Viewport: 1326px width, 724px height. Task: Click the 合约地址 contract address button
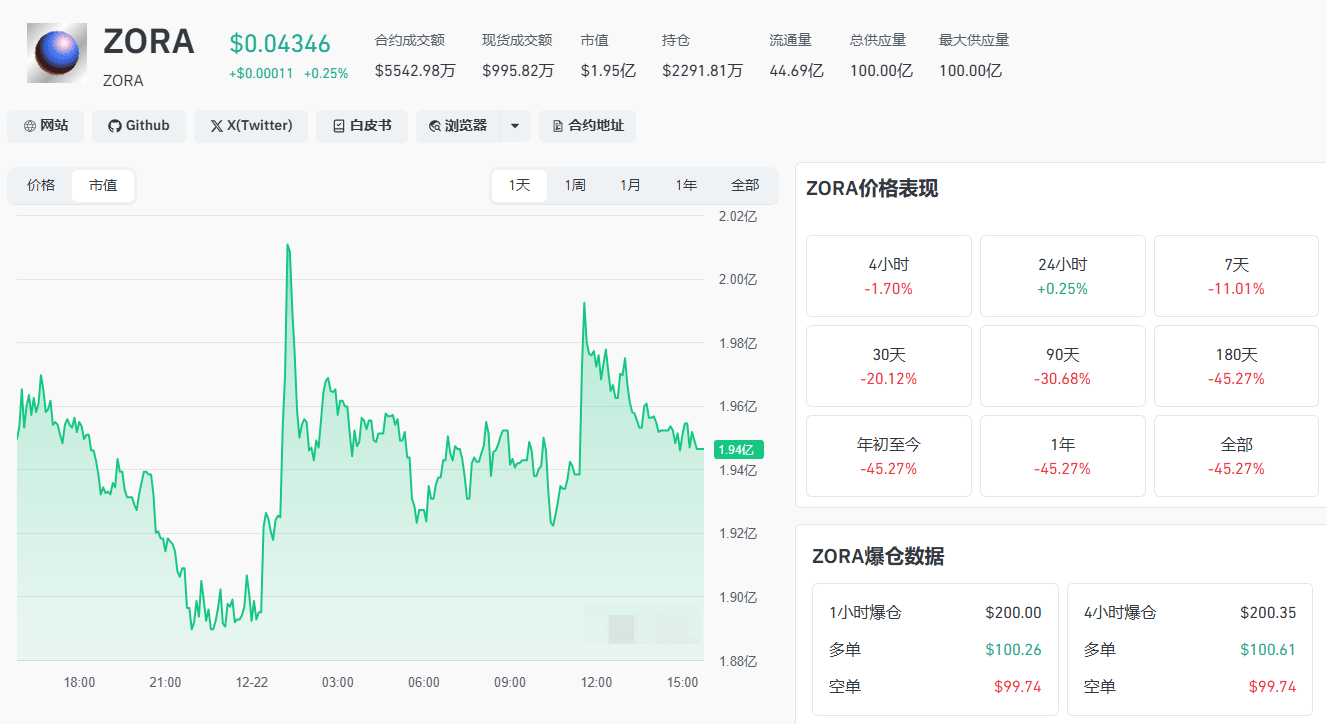(x=587, y=126)
